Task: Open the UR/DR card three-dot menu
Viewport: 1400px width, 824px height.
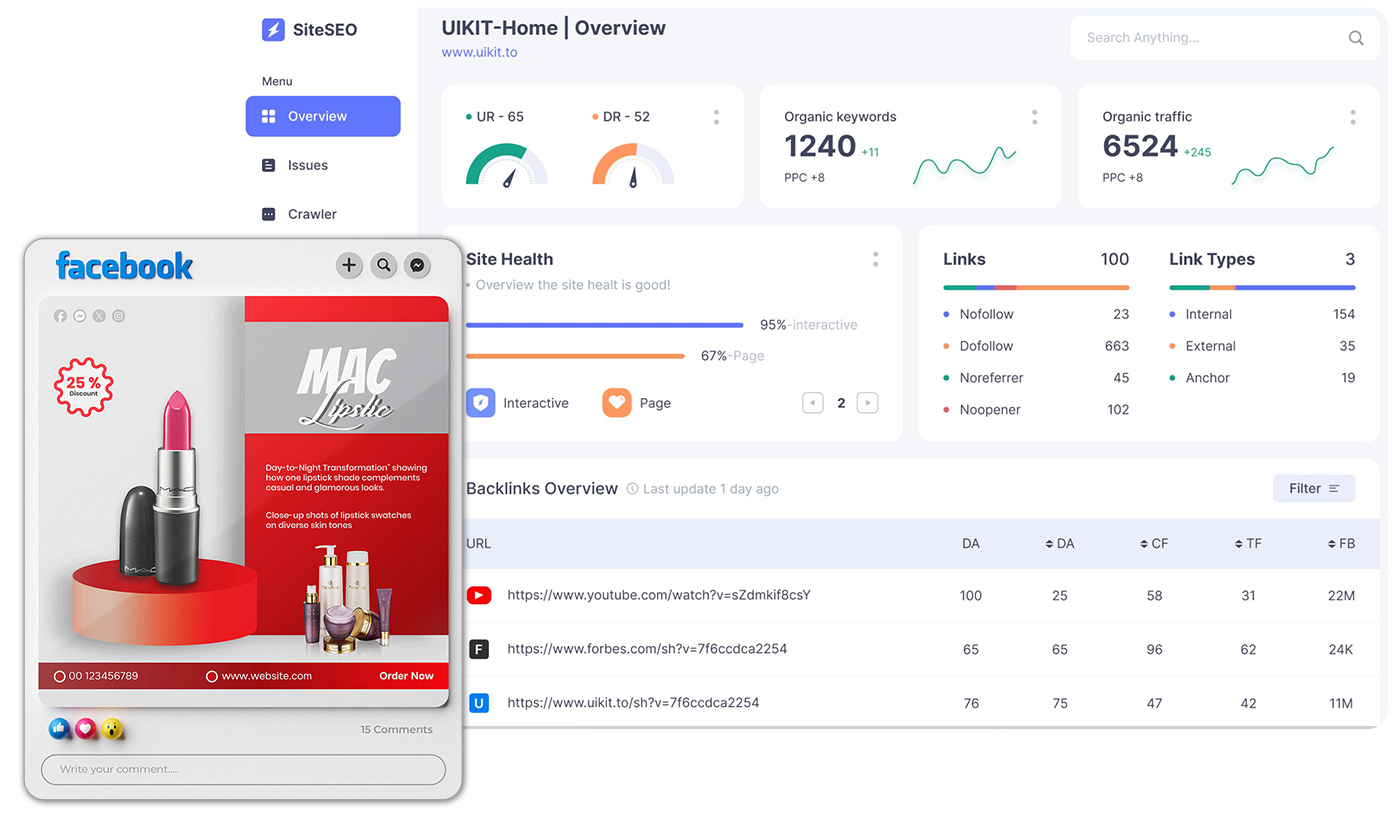Action: coord(716,117)
